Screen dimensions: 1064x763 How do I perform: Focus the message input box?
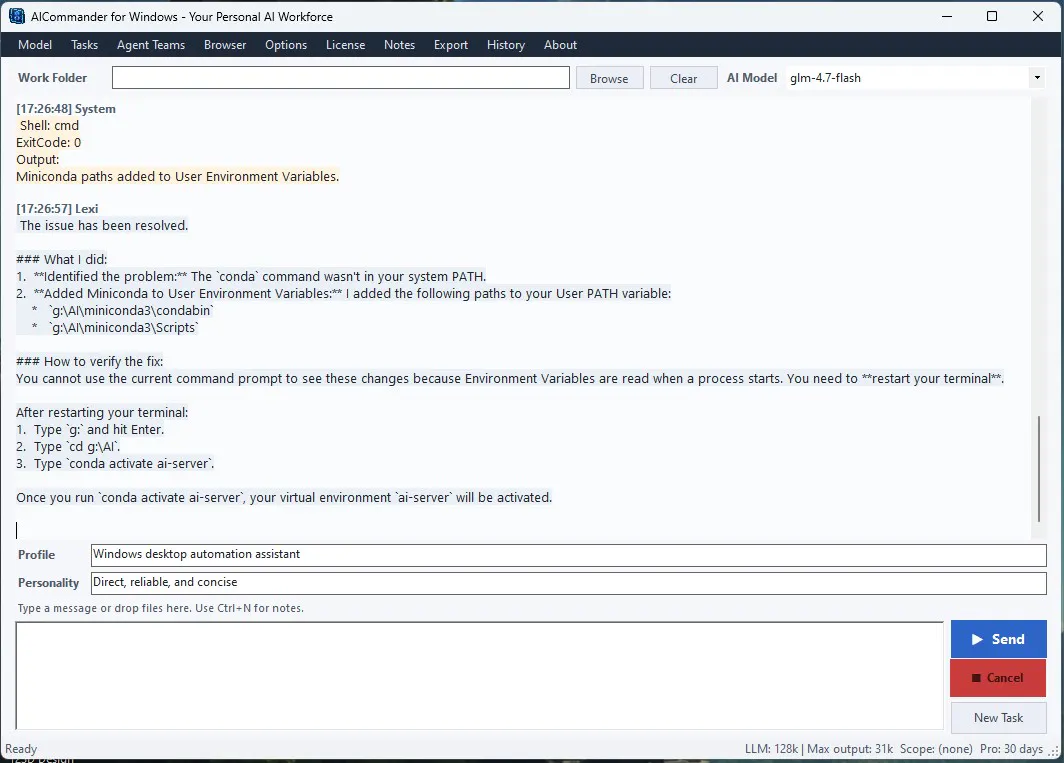[x=479, y=675]
